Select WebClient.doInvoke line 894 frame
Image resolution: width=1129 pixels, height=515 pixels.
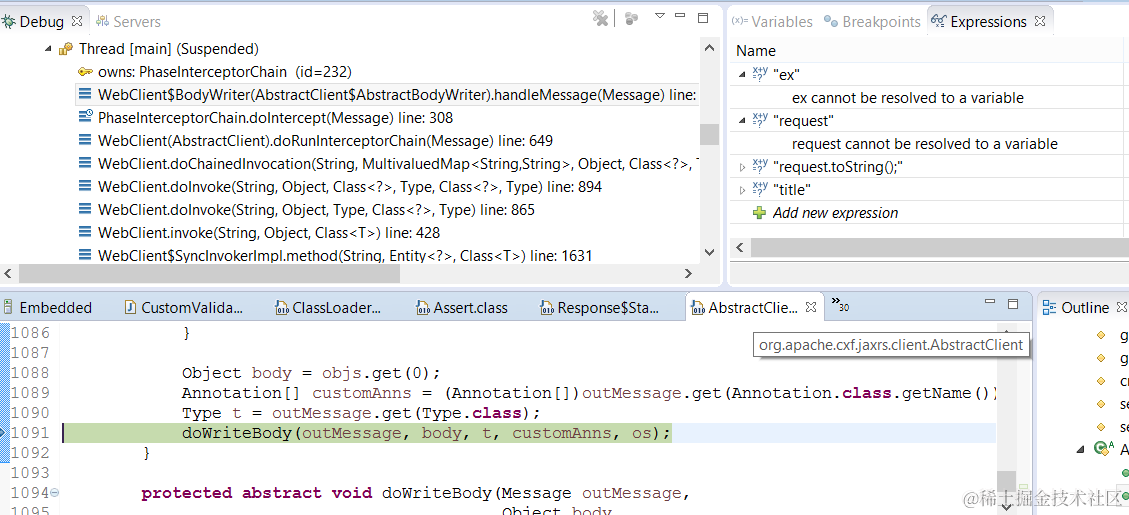pyautogui.click(x=350, y=187)
